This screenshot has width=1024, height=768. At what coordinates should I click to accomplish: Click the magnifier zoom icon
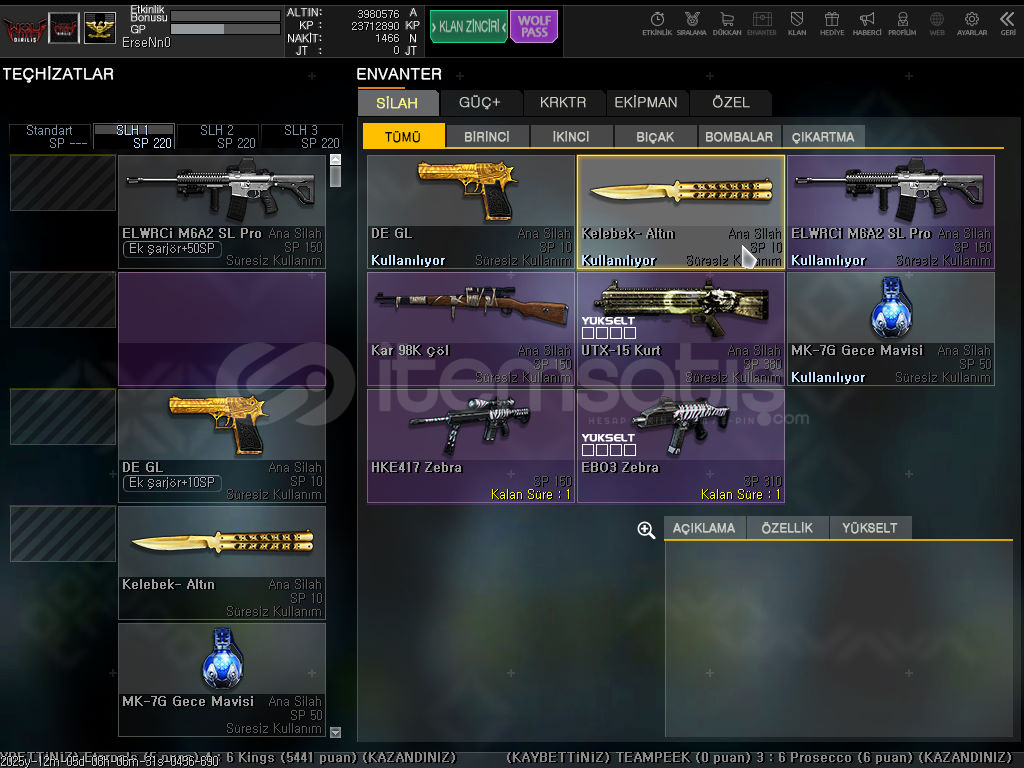[x=646, y=530]
